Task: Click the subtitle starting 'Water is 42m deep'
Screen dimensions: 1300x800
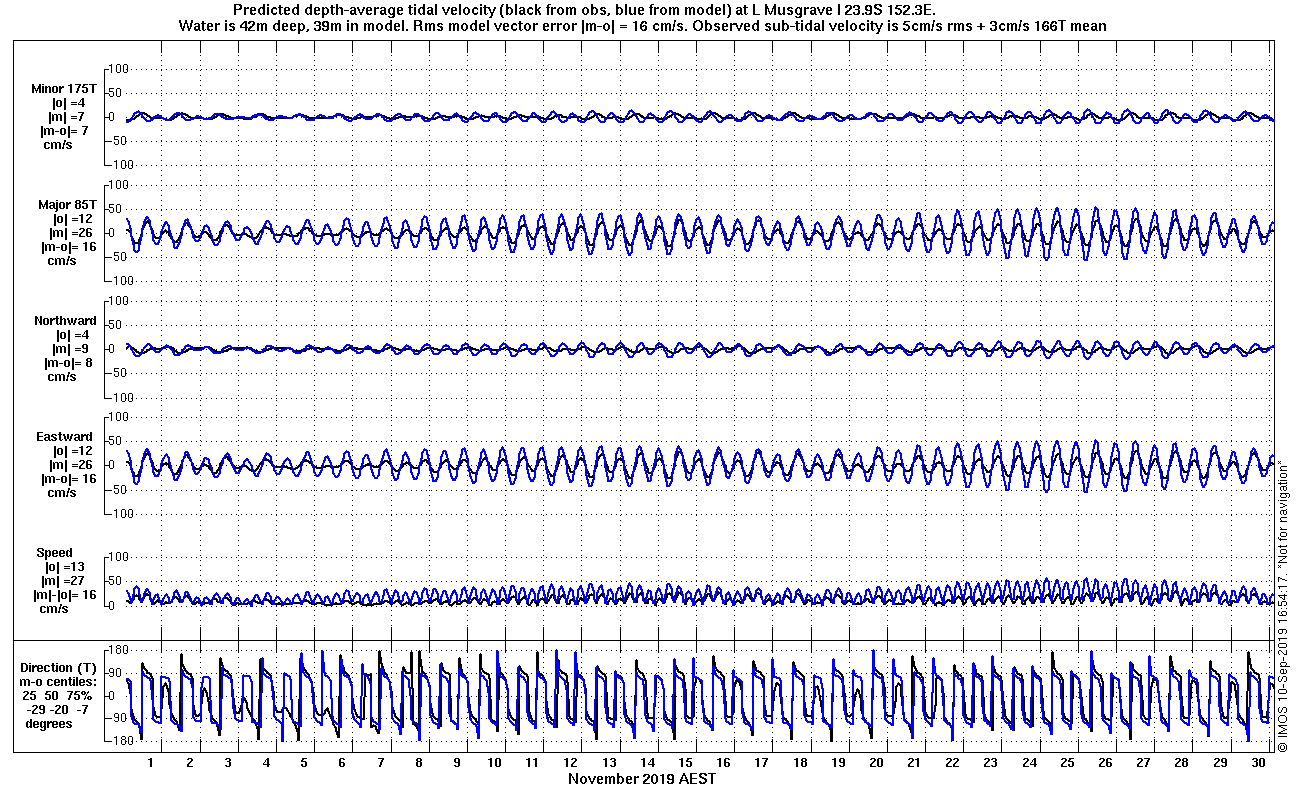Action: 642,26
